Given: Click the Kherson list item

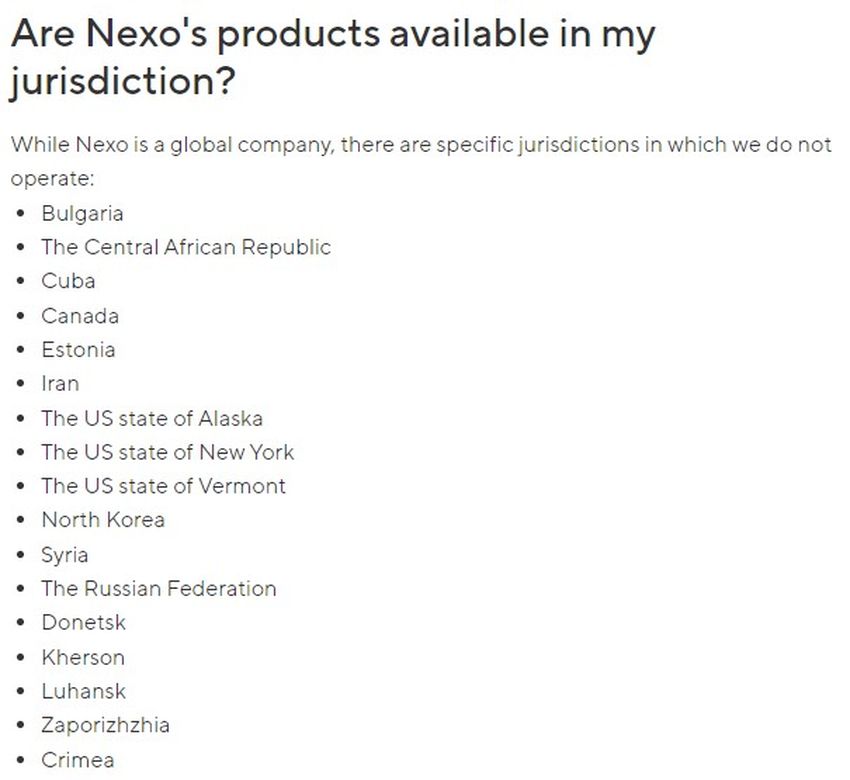Looking at the screenshot, I should coord(83,657).
